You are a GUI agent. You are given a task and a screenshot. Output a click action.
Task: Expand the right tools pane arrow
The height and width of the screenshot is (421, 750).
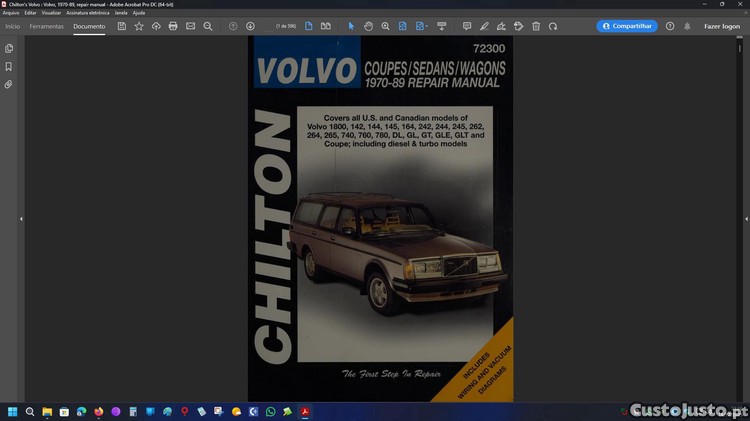coord(728,219)
